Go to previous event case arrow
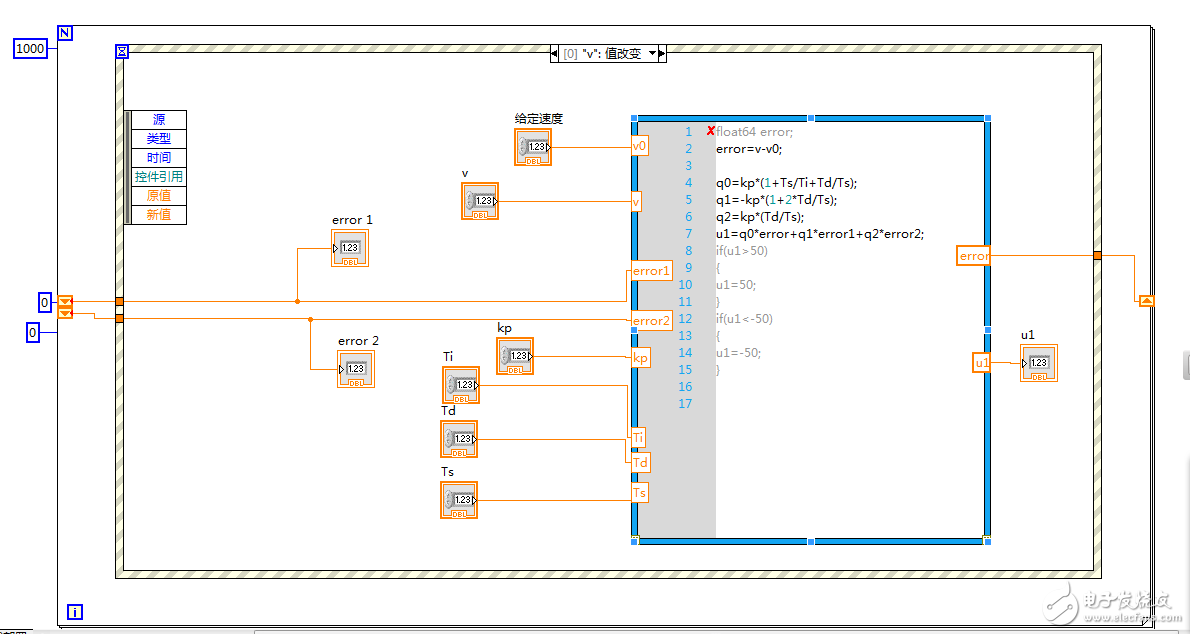The width and height of the screenshot is (1190, 634). click(554, 53)
